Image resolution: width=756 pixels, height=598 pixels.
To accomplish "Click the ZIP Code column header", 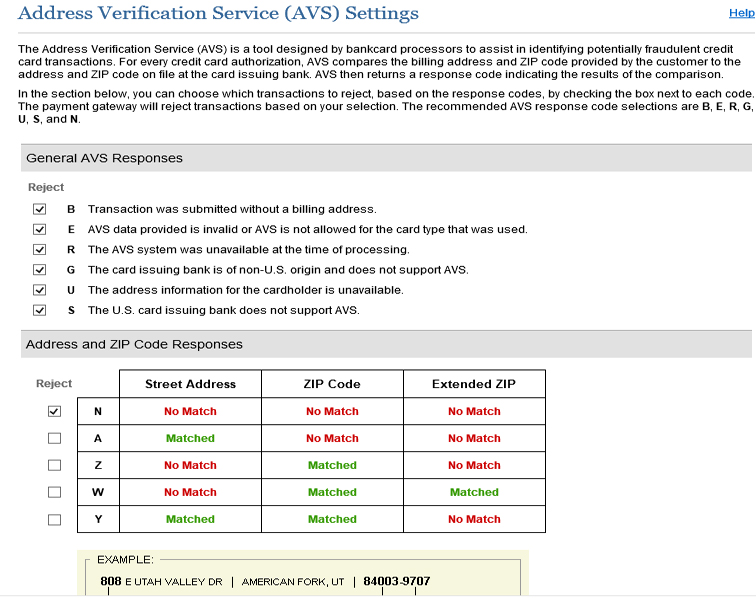I will click(x=332, y=384).
